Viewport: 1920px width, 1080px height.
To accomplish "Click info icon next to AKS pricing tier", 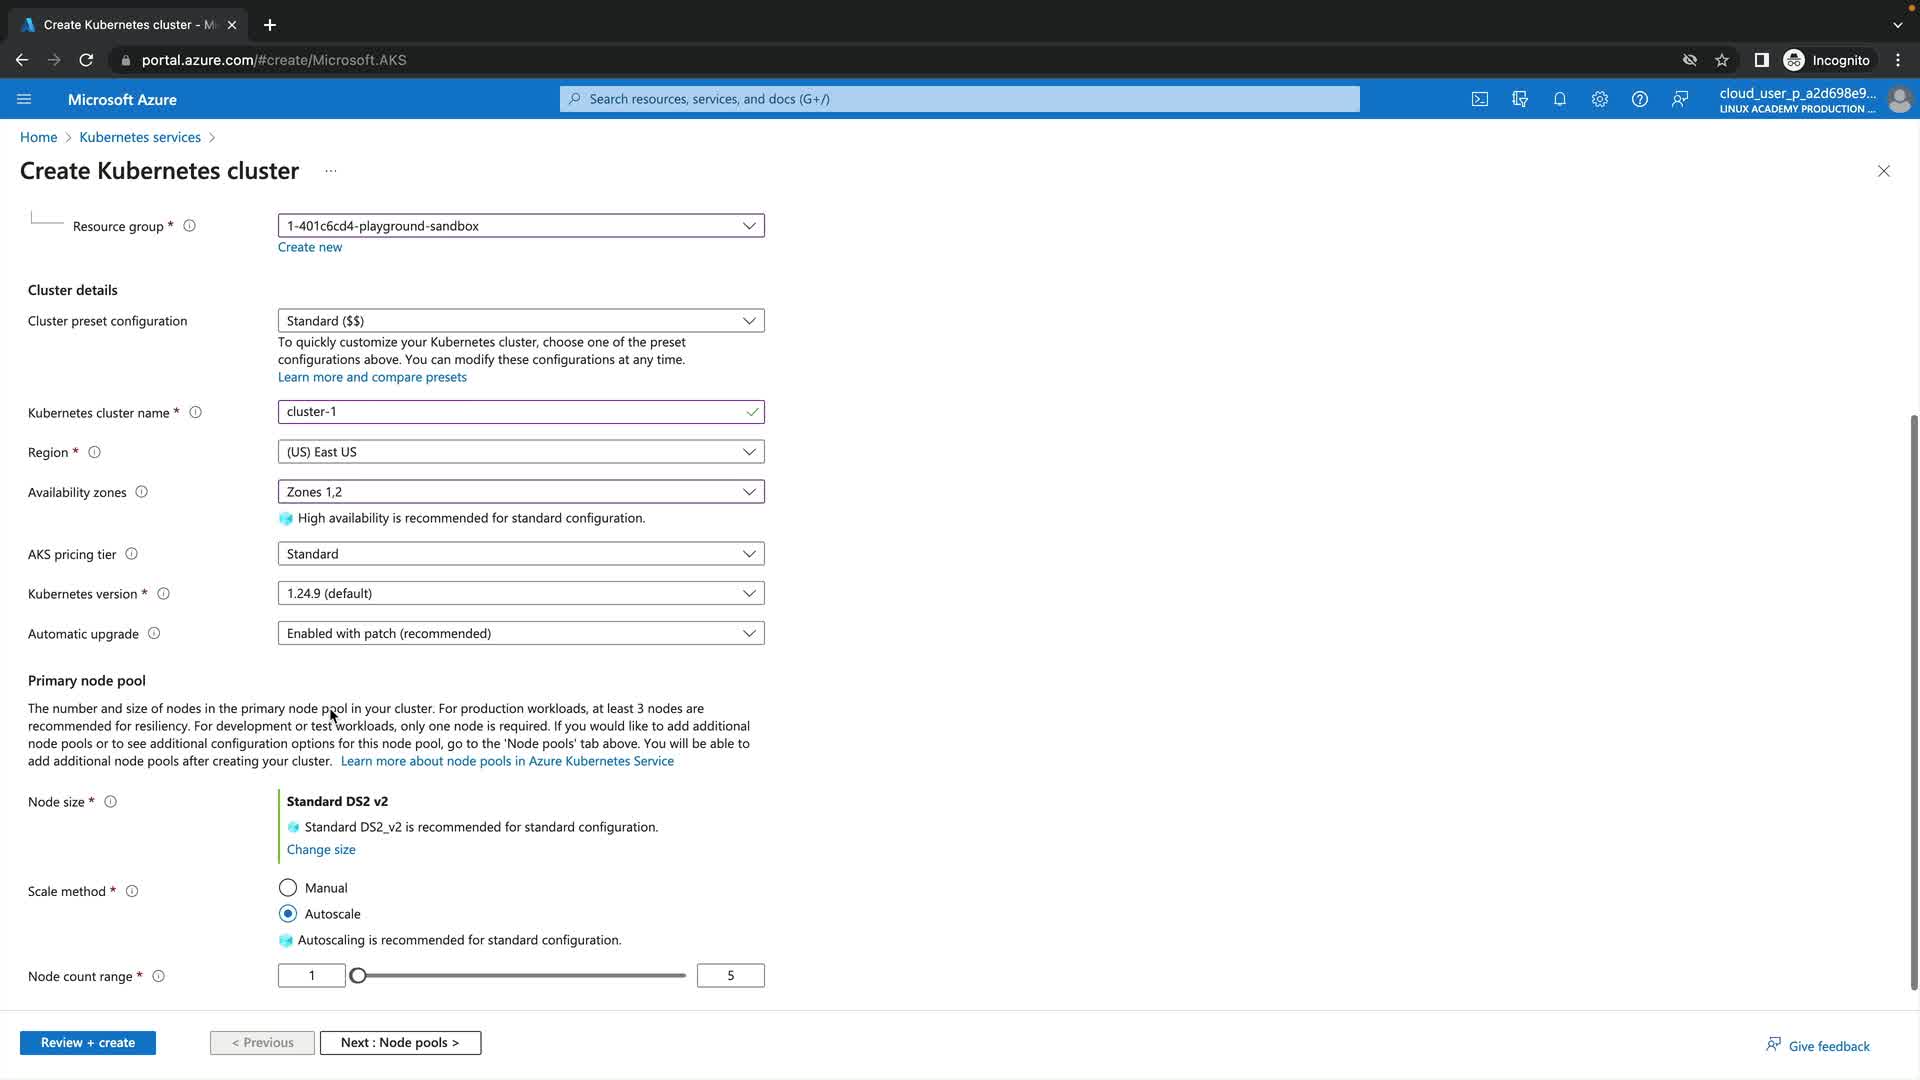I will (131, 554).
